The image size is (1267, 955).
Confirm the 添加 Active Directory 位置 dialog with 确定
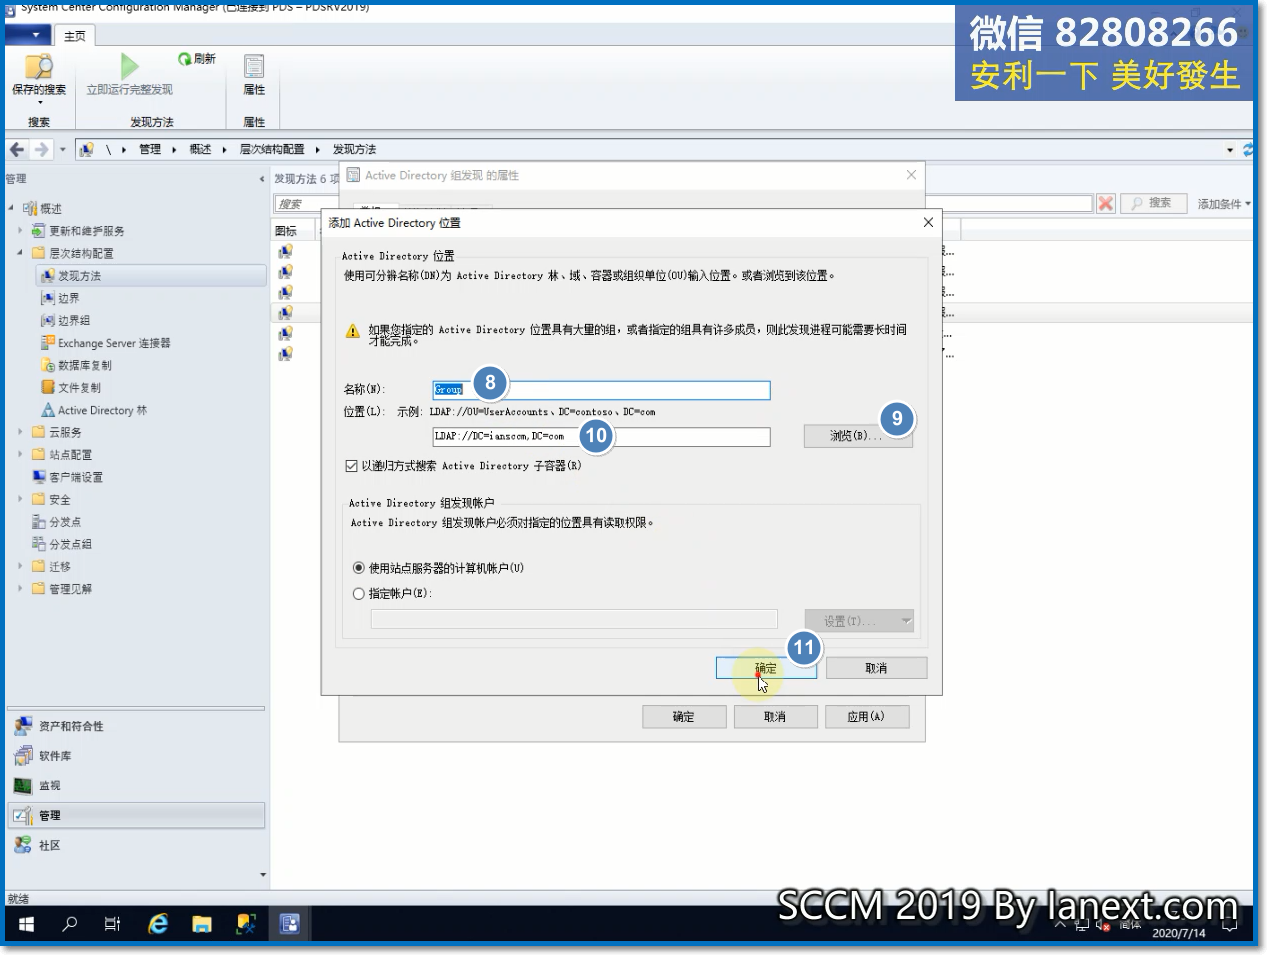(766, 668)
